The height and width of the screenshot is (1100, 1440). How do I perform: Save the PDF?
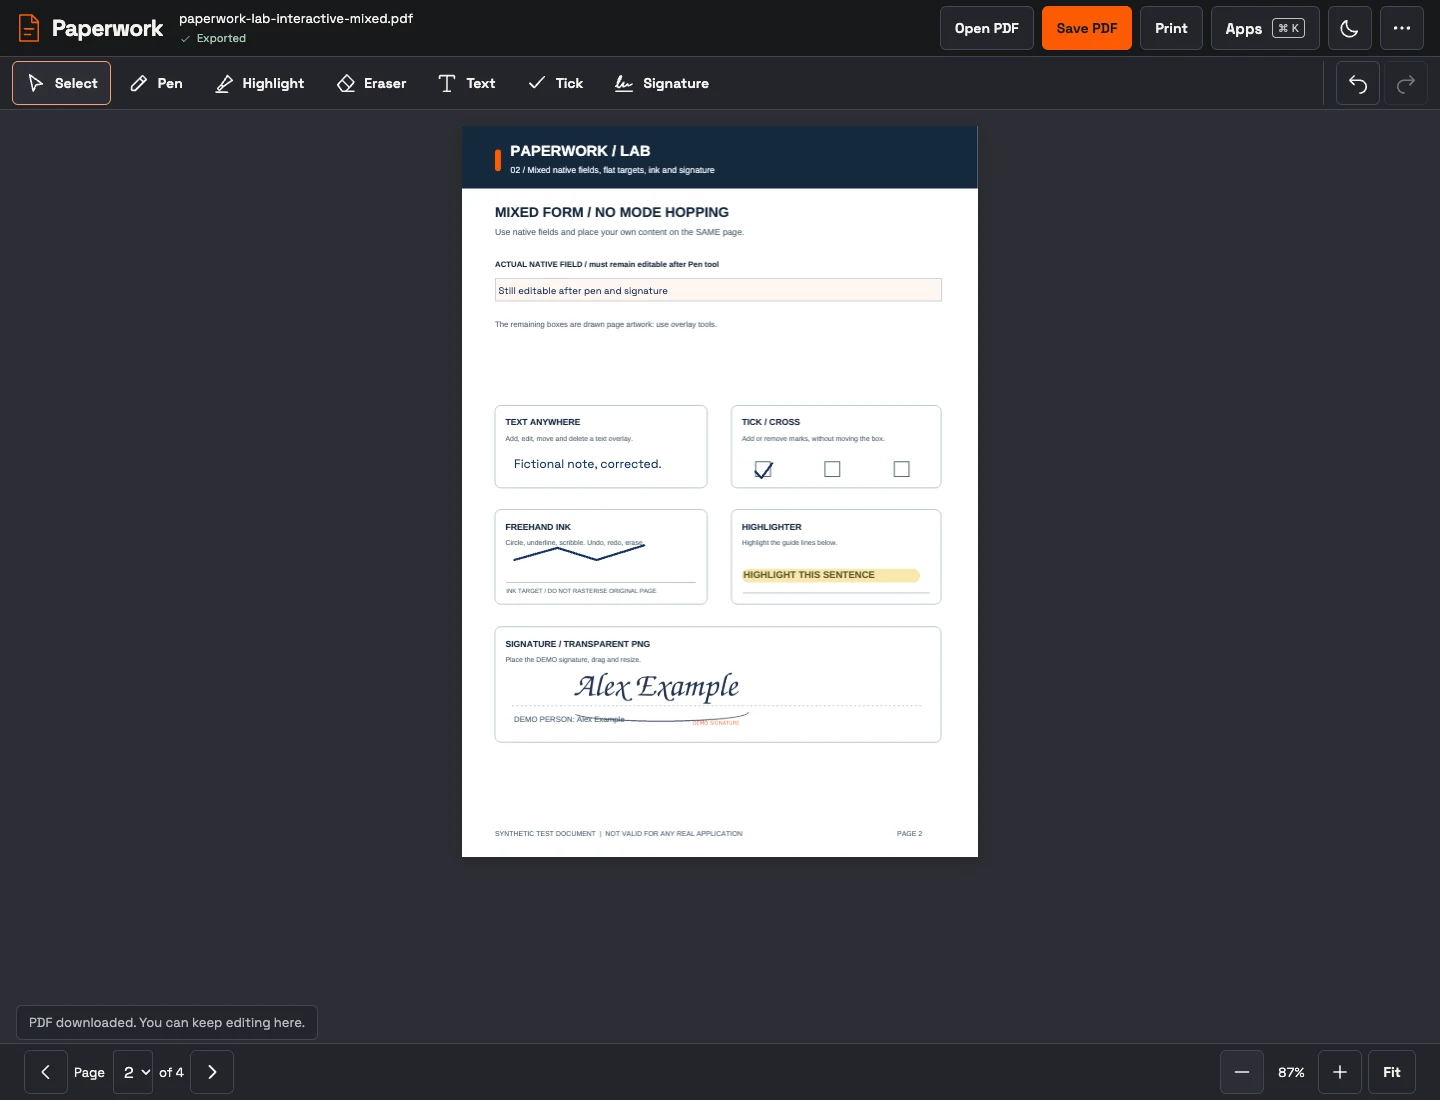coord(1087,28)
